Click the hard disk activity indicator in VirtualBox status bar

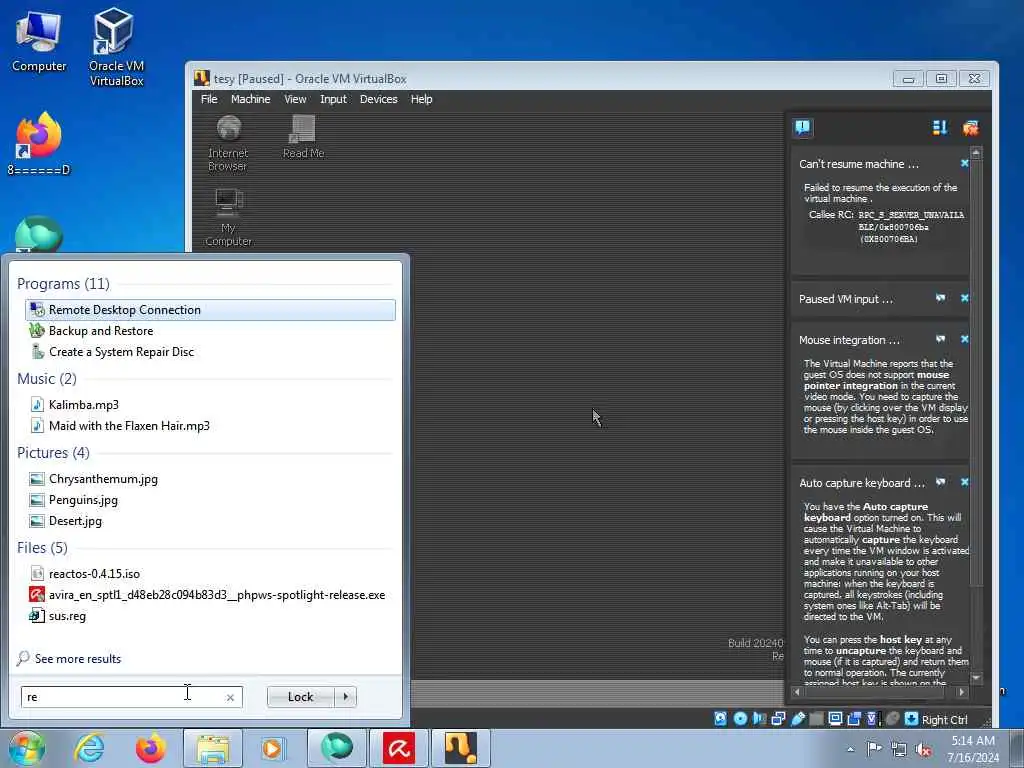coord(721,719)
